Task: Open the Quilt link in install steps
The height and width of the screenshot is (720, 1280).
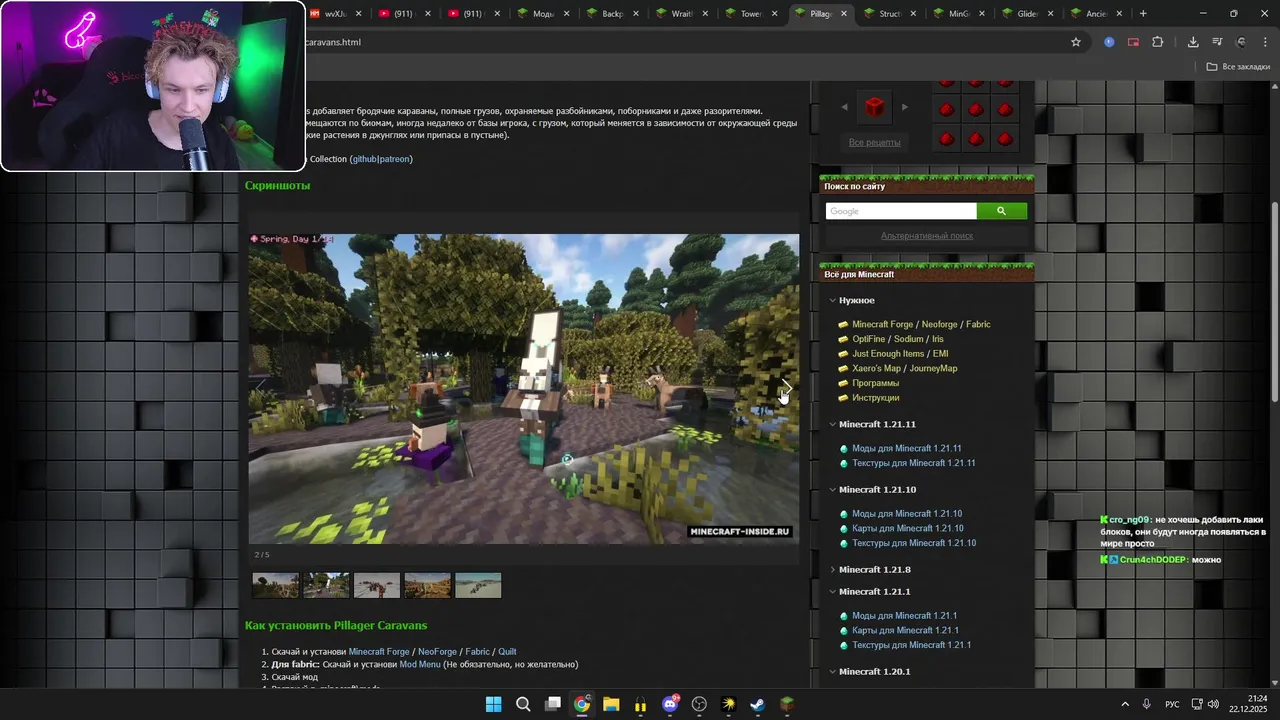Action: (507, 652)
